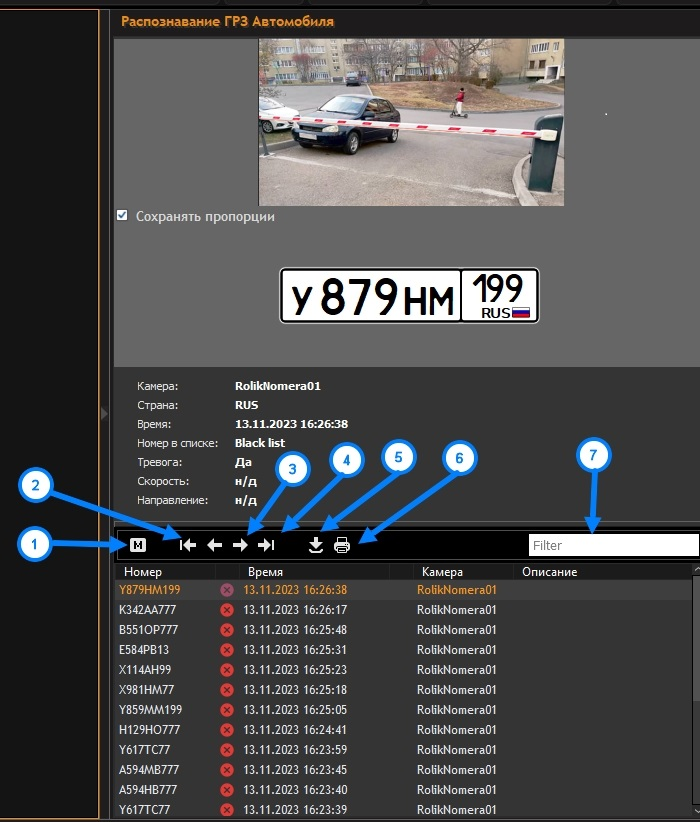Jump to the last record
Image resolution: width=700 pixels, height=822 pixels.
266,545
